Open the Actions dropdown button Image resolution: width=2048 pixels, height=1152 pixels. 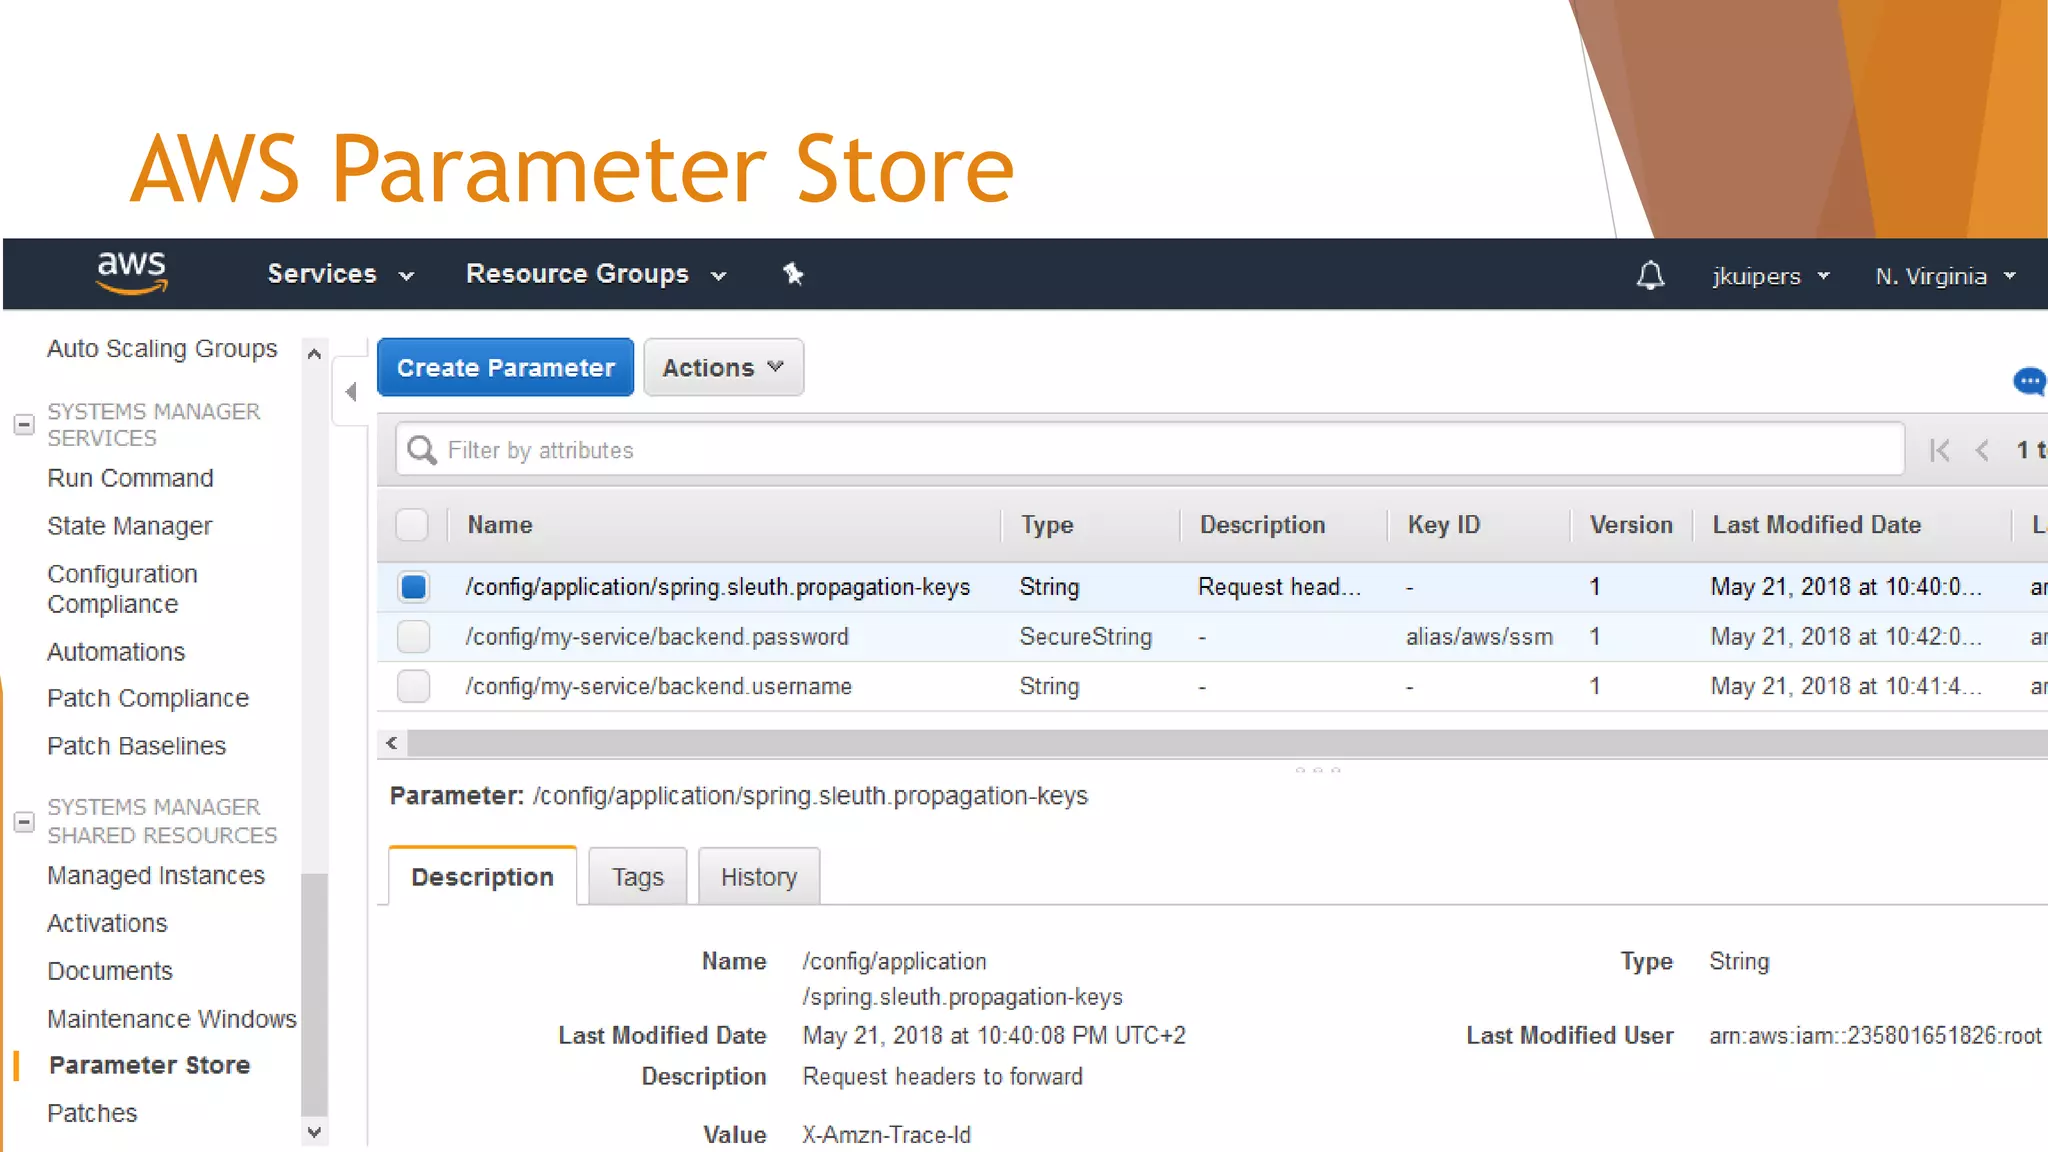pos(723,367)
